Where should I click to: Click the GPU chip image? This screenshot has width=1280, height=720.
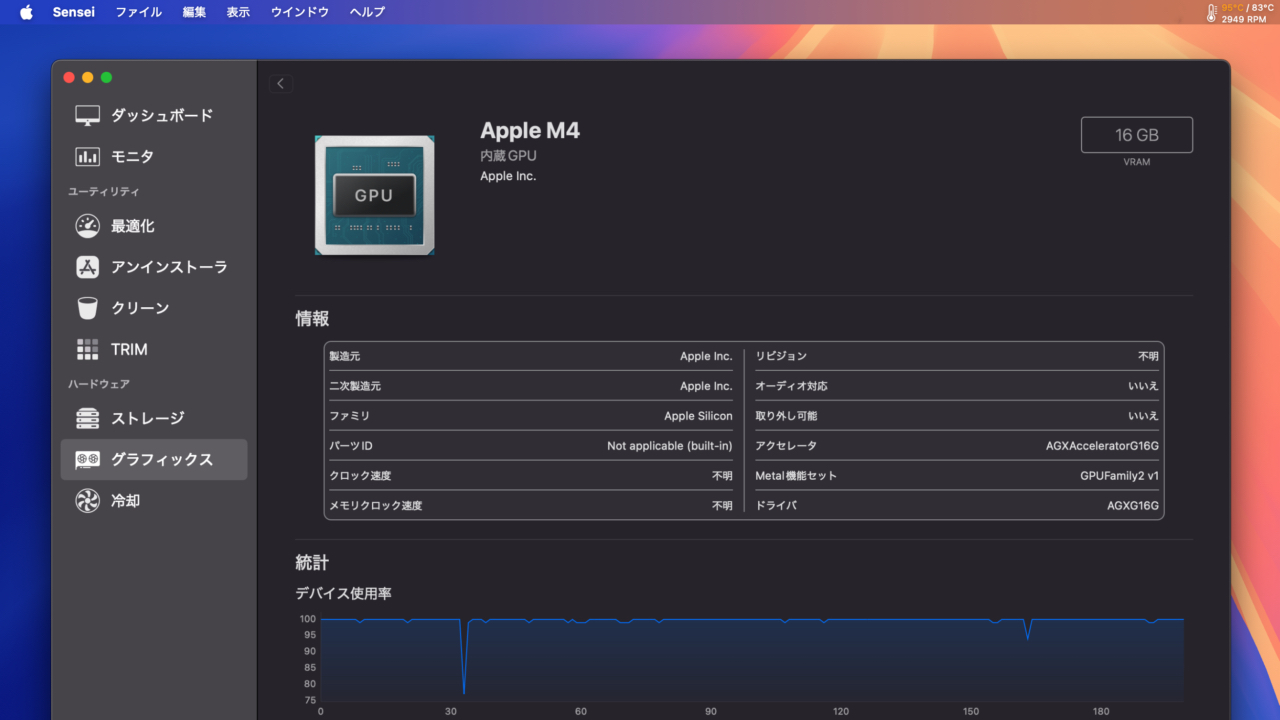coord(374,195)
